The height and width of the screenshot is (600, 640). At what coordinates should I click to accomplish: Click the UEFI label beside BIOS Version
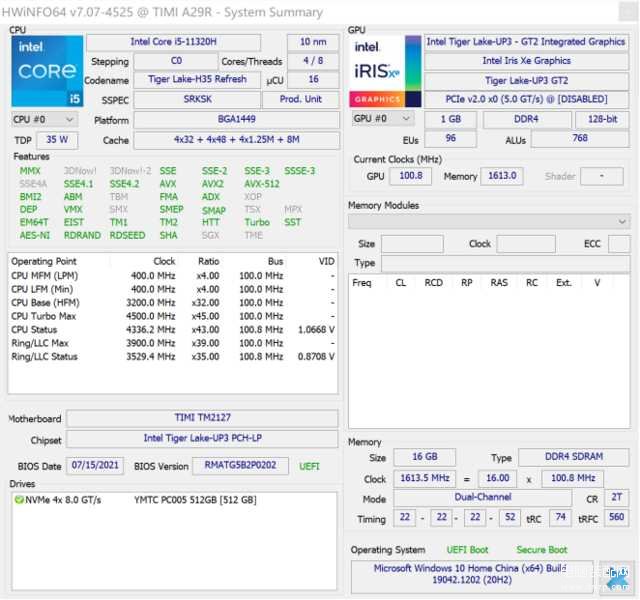pos(309,467)
